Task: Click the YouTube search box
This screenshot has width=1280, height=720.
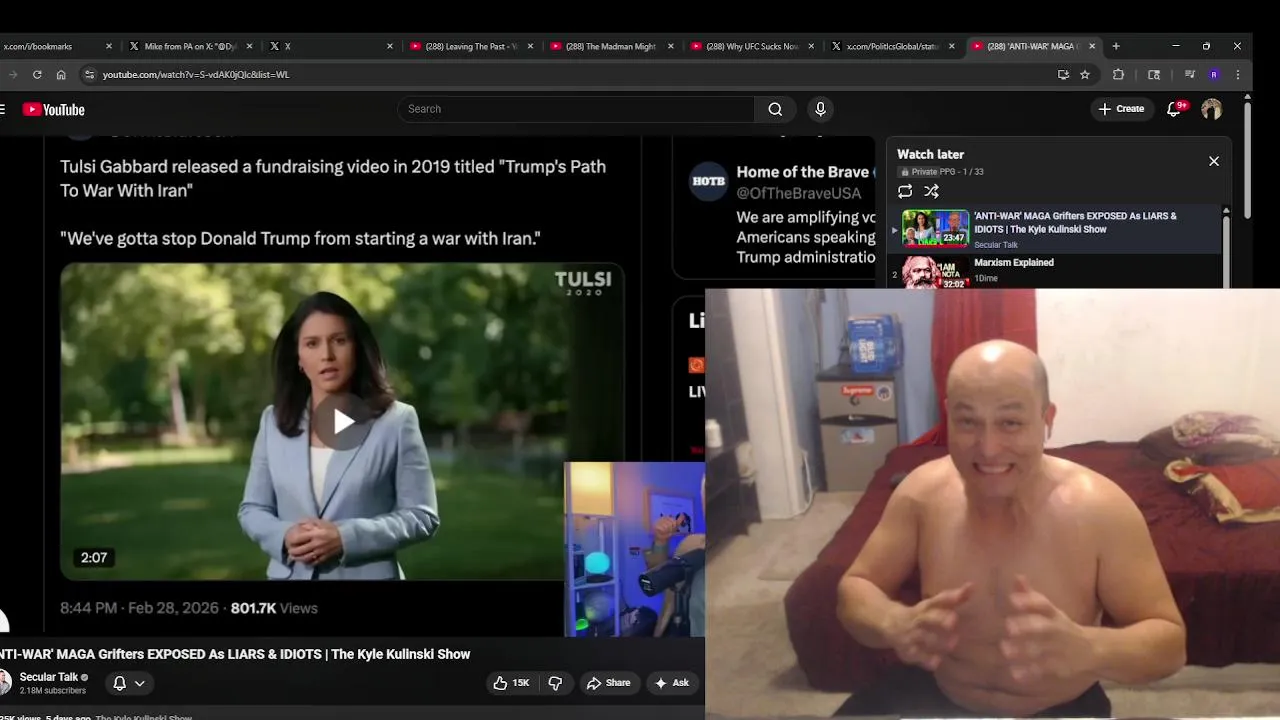Action: click(576, 109)
